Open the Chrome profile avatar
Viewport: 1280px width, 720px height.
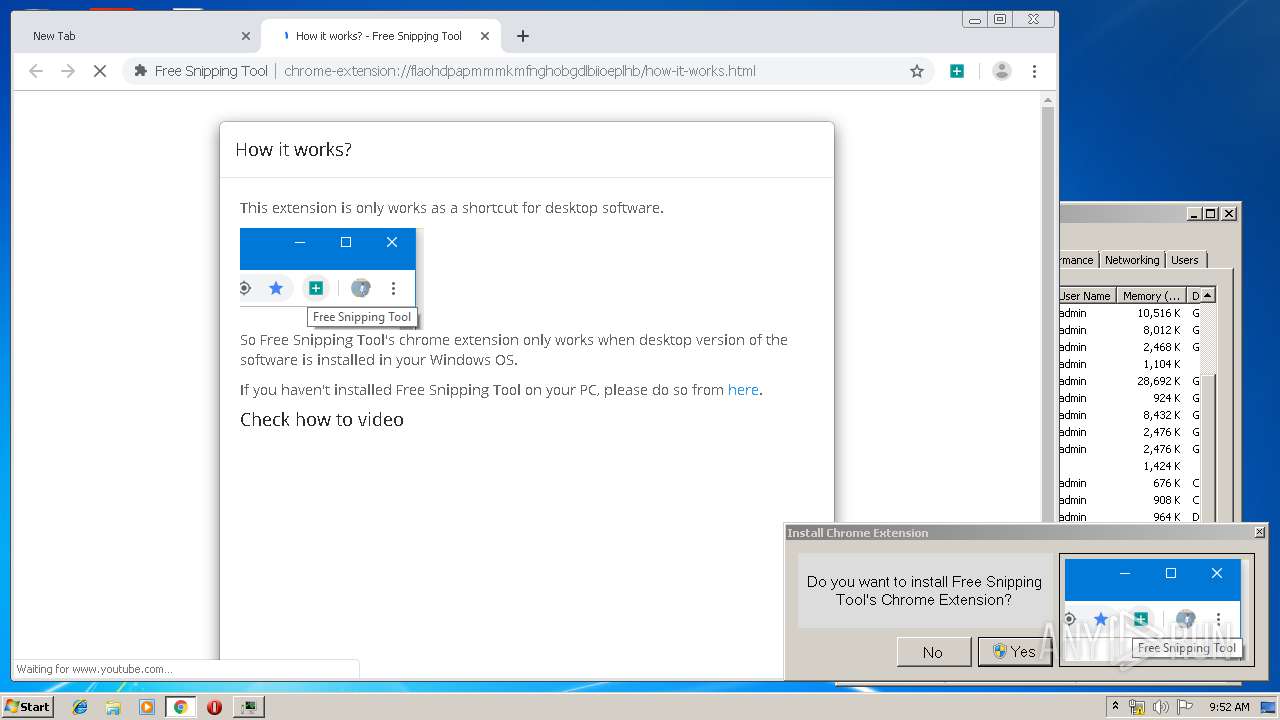1001,71
